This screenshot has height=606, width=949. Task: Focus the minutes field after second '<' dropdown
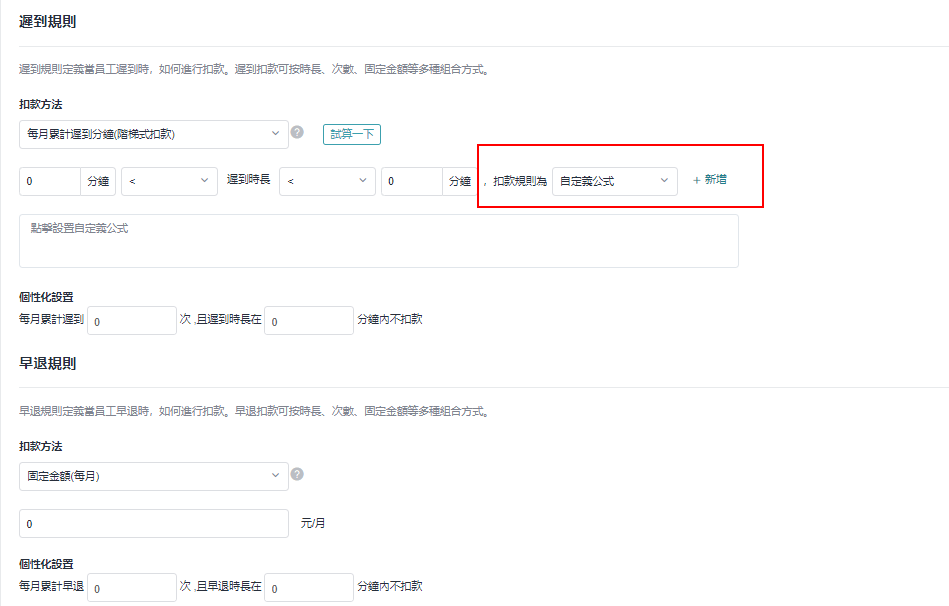point(411,181)
